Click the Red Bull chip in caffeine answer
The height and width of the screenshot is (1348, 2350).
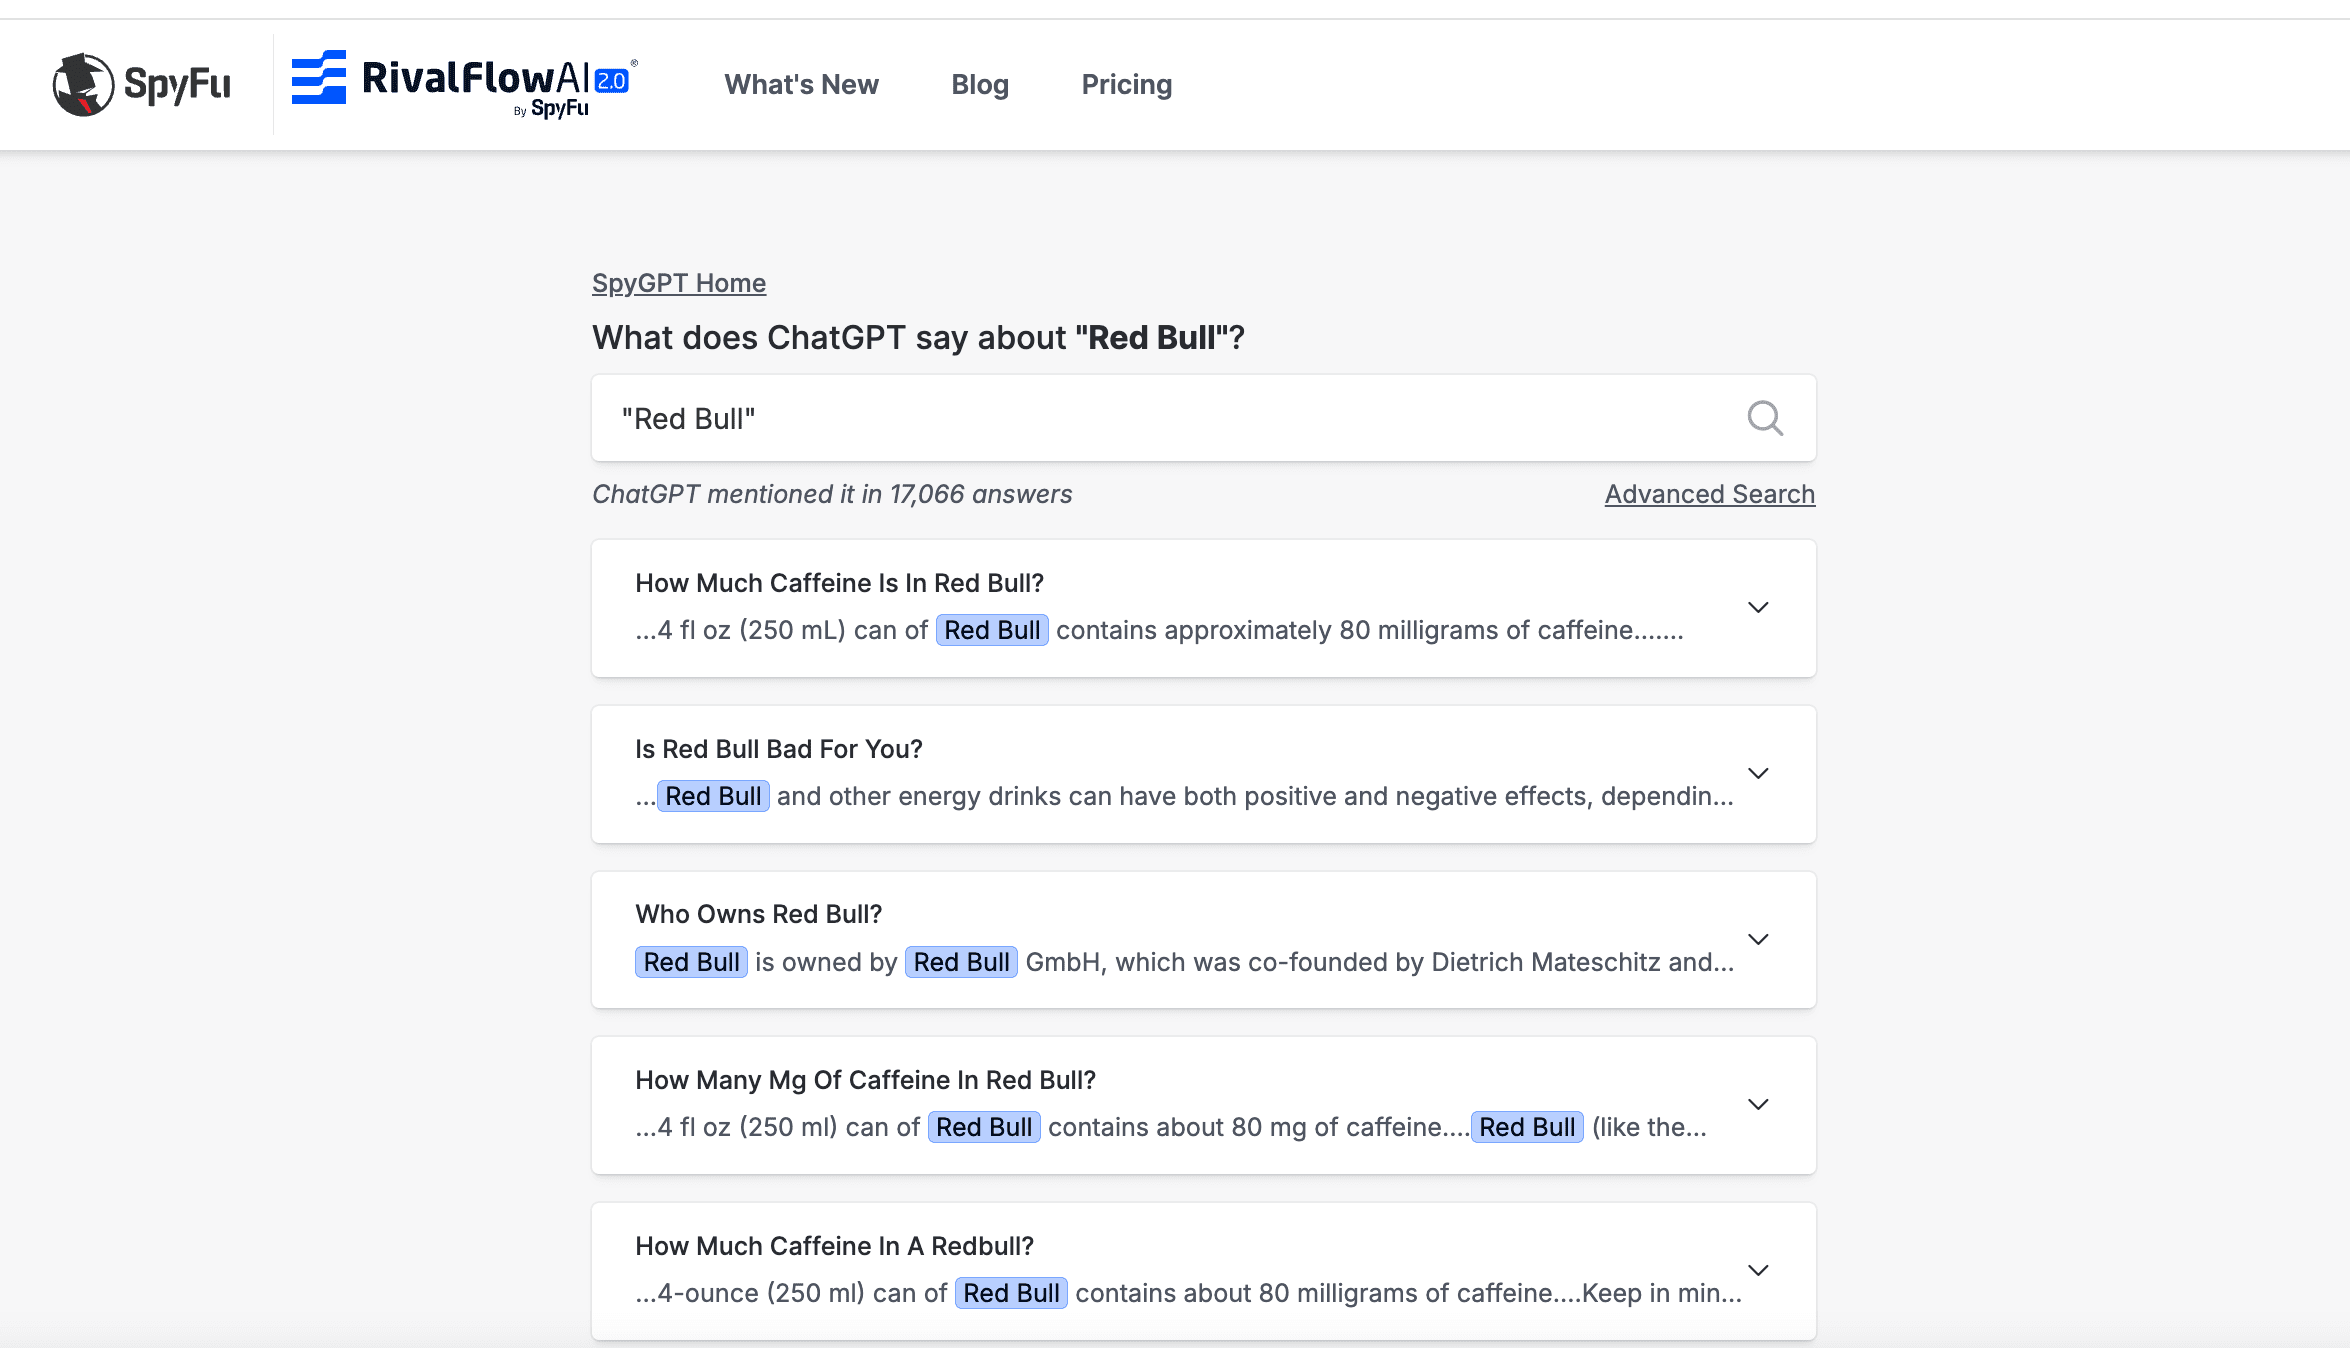point(991,630)
